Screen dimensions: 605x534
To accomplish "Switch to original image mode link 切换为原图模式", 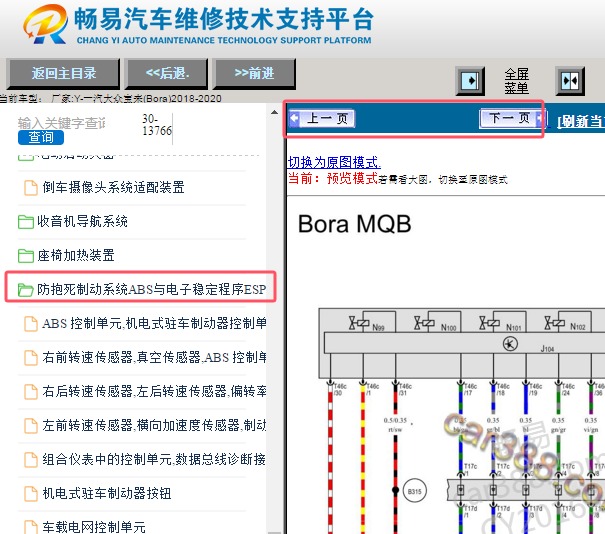I will (334, 162).
